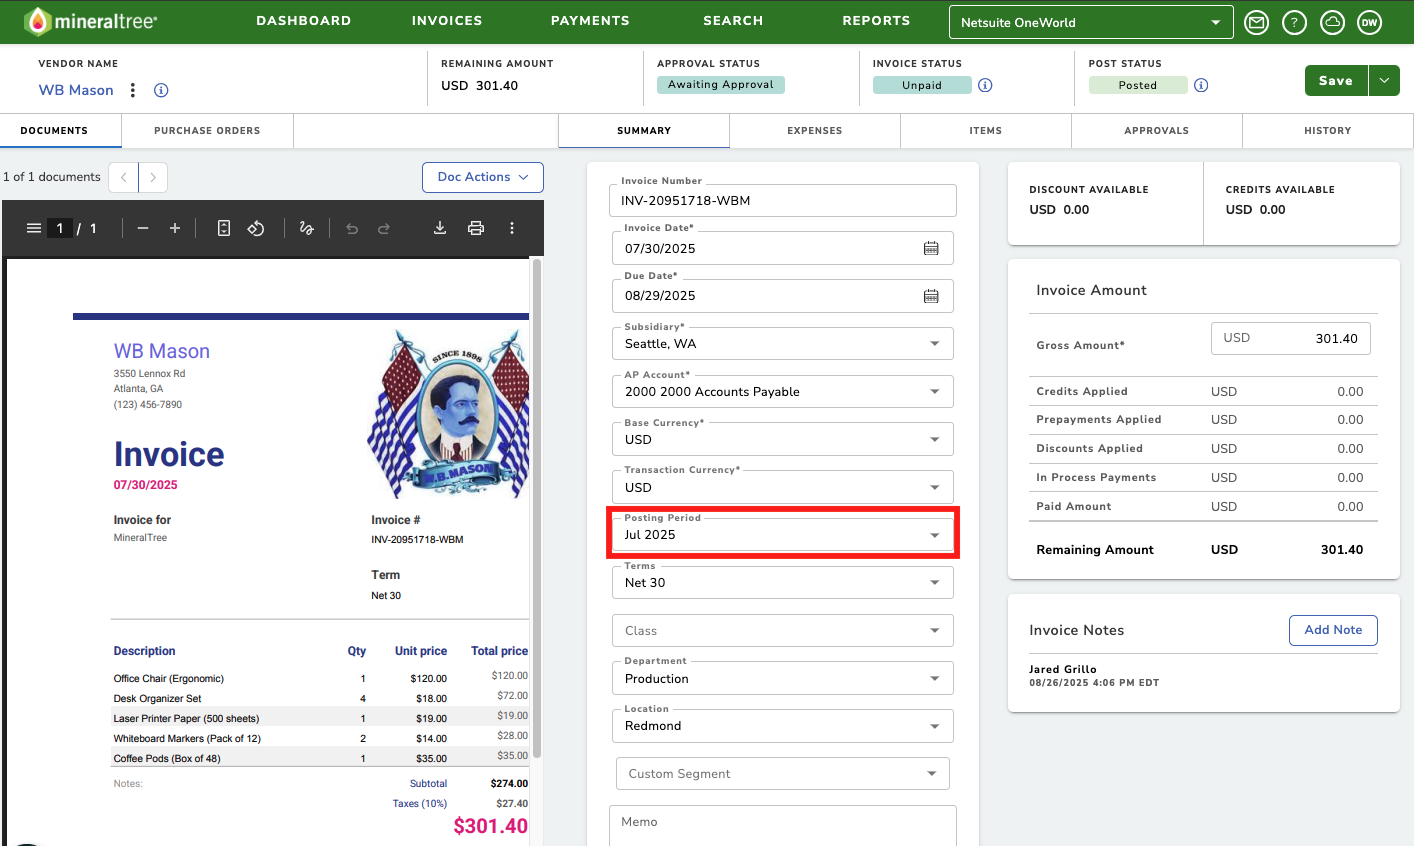Print the invoice document
Viewport: 1414px width, 846px height.
click(x=476, y=228)
